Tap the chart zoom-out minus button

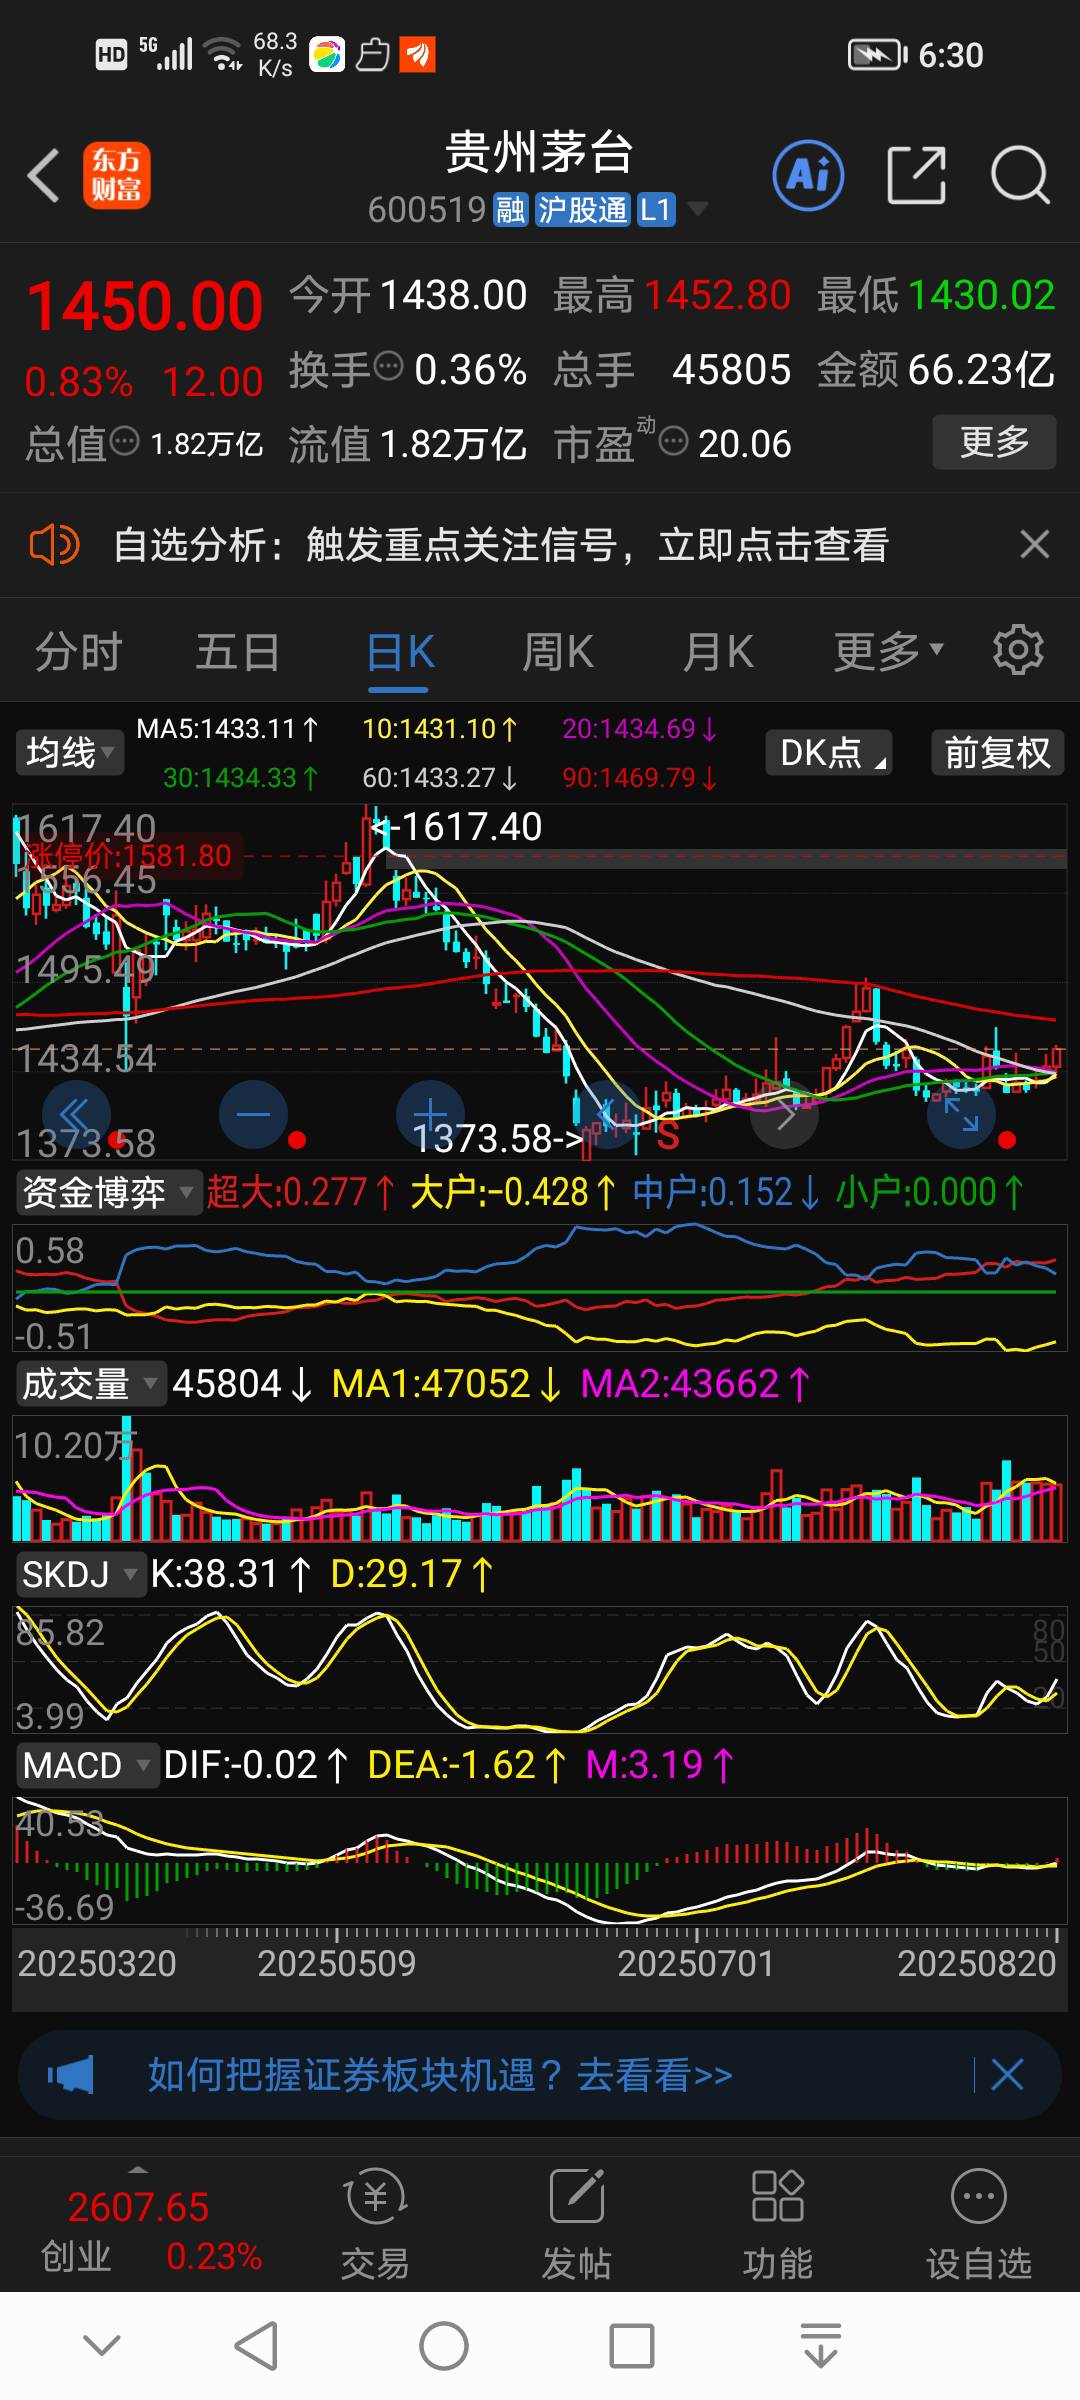coord(254,1114)
